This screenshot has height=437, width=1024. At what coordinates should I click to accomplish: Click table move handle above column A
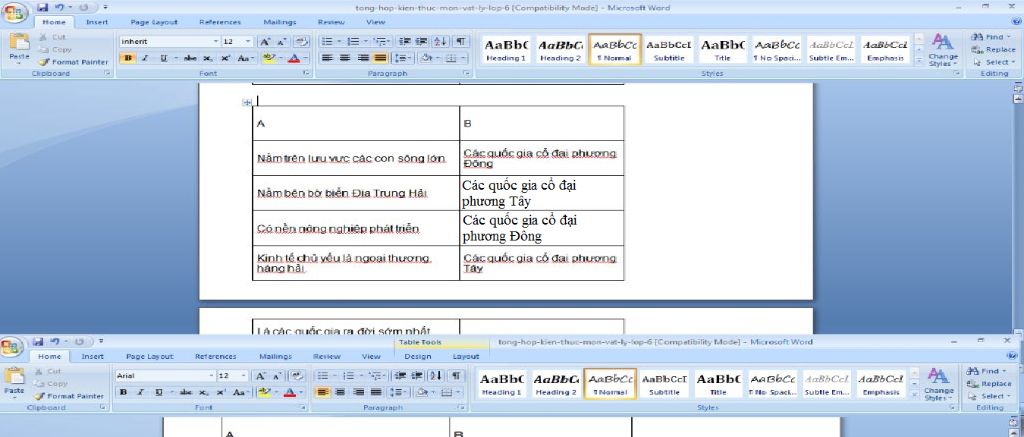click(x=247, y=103)
